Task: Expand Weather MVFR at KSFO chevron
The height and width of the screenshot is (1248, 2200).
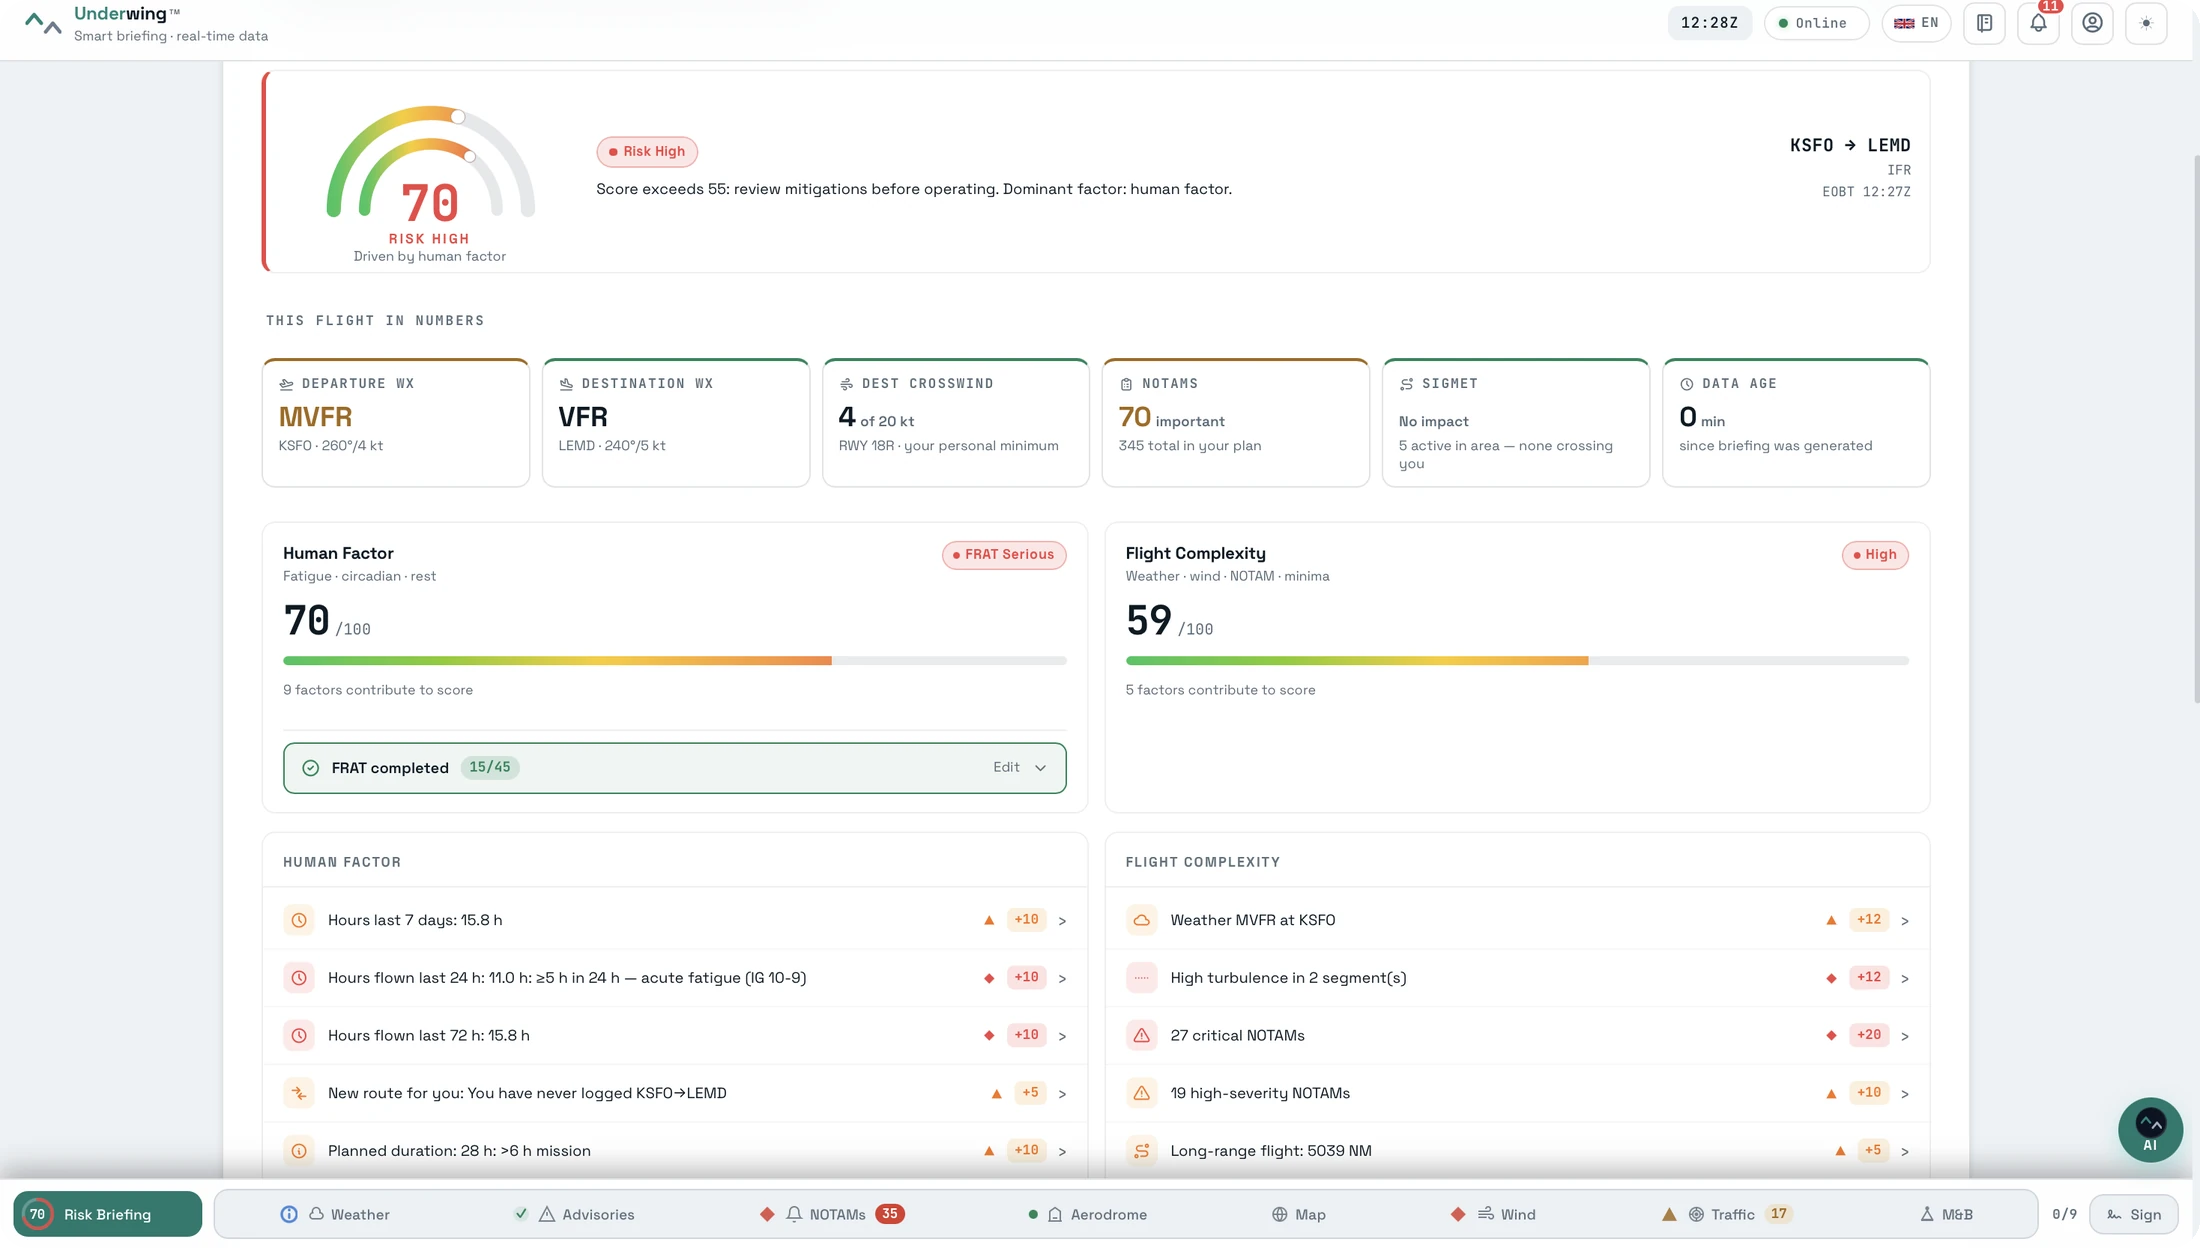Action: pos(1904,920)
